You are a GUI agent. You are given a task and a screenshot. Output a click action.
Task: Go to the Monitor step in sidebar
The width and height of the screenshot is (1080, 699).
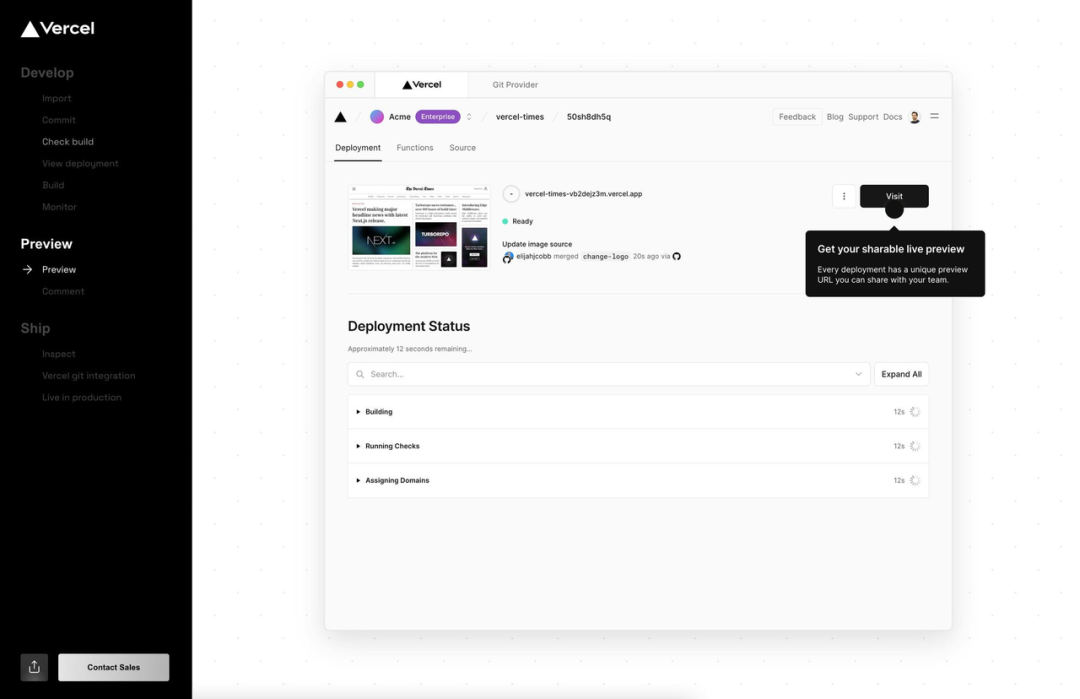59,207
